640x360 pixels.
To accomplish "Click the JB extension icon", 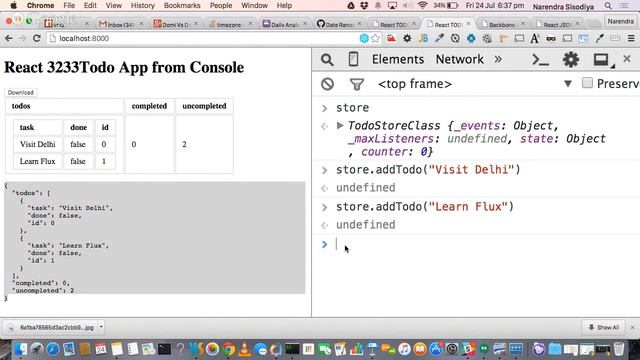I will pos(423,38).
